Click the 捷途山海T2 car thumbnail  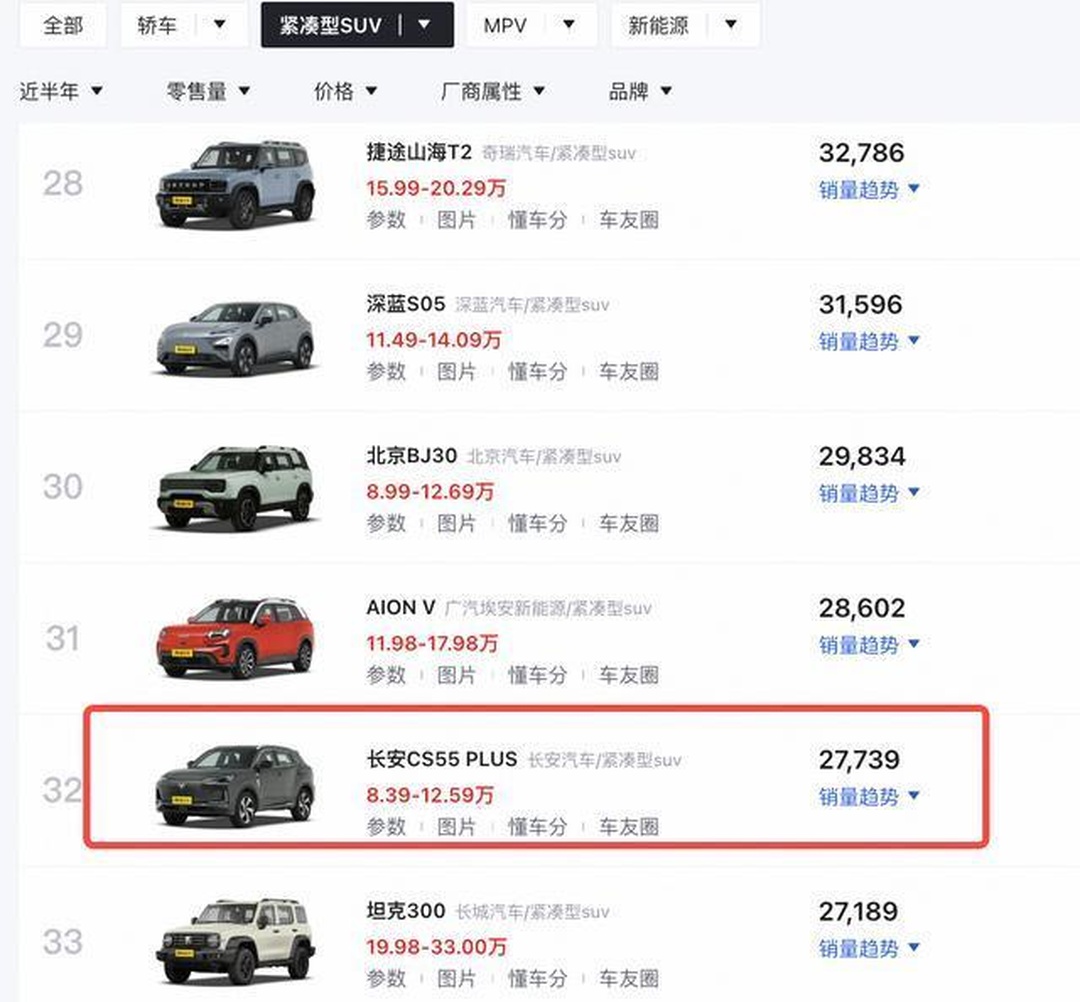(x=236, y=183)
